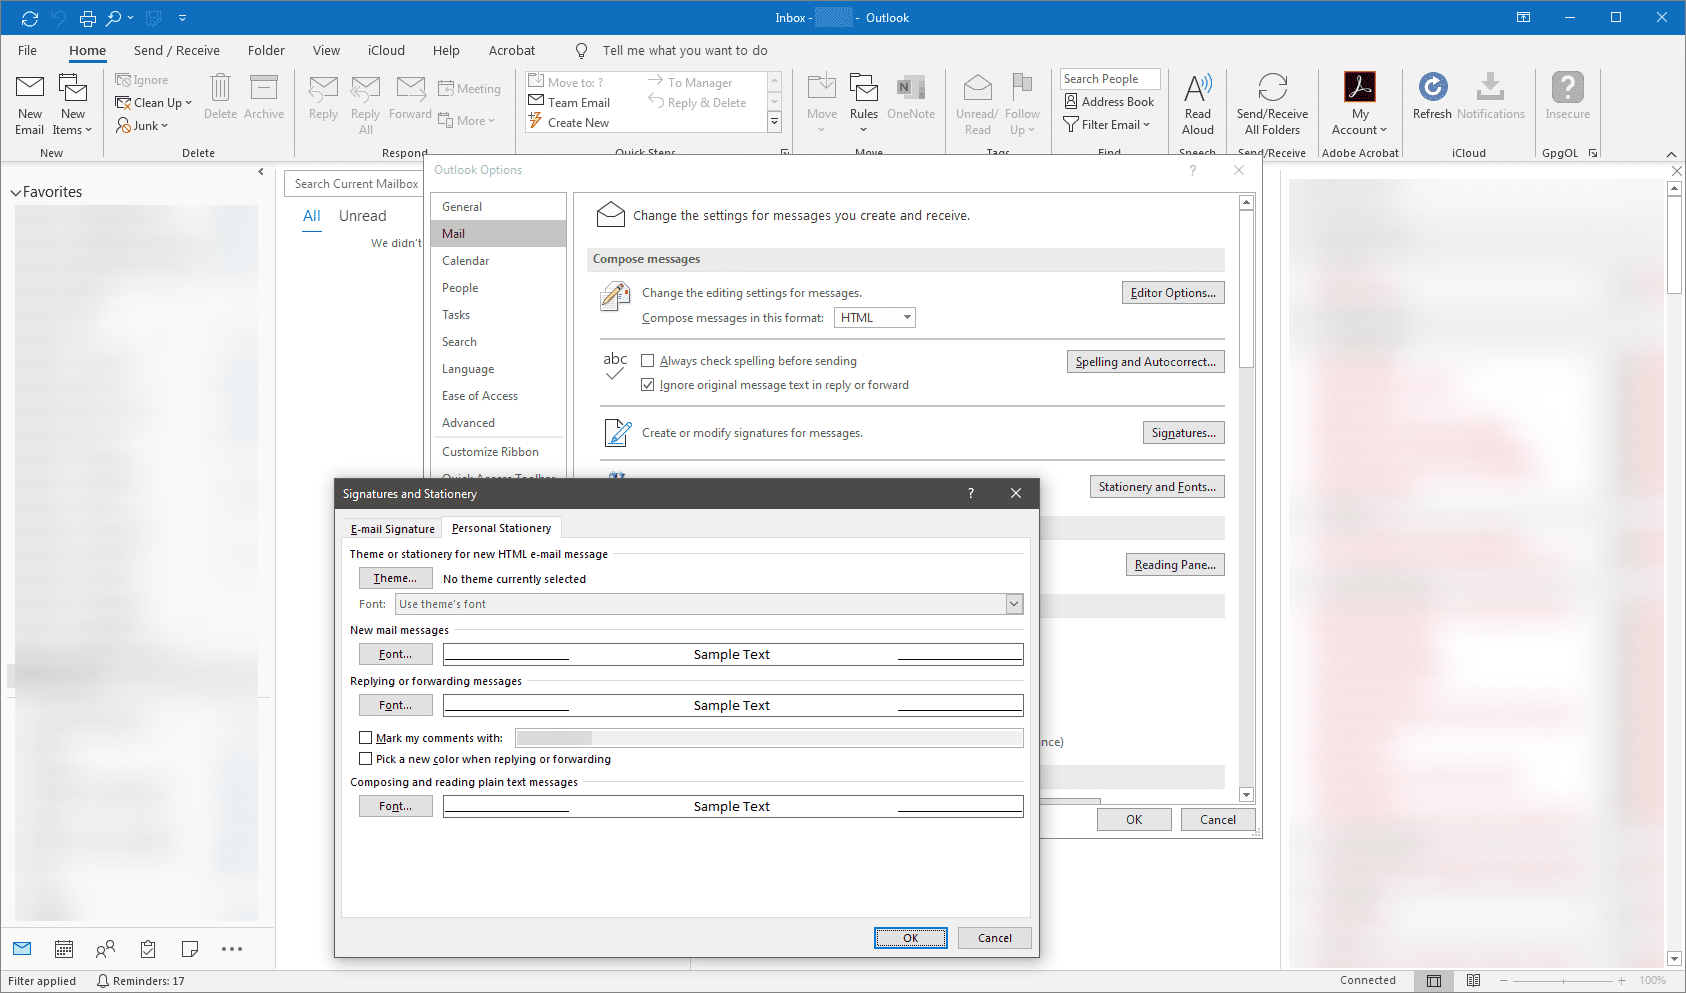Image resolution: width=1686 pixels, height=993 pixels.
Task: Uncheck Ignore original message text option
Action: coord(648,385)
